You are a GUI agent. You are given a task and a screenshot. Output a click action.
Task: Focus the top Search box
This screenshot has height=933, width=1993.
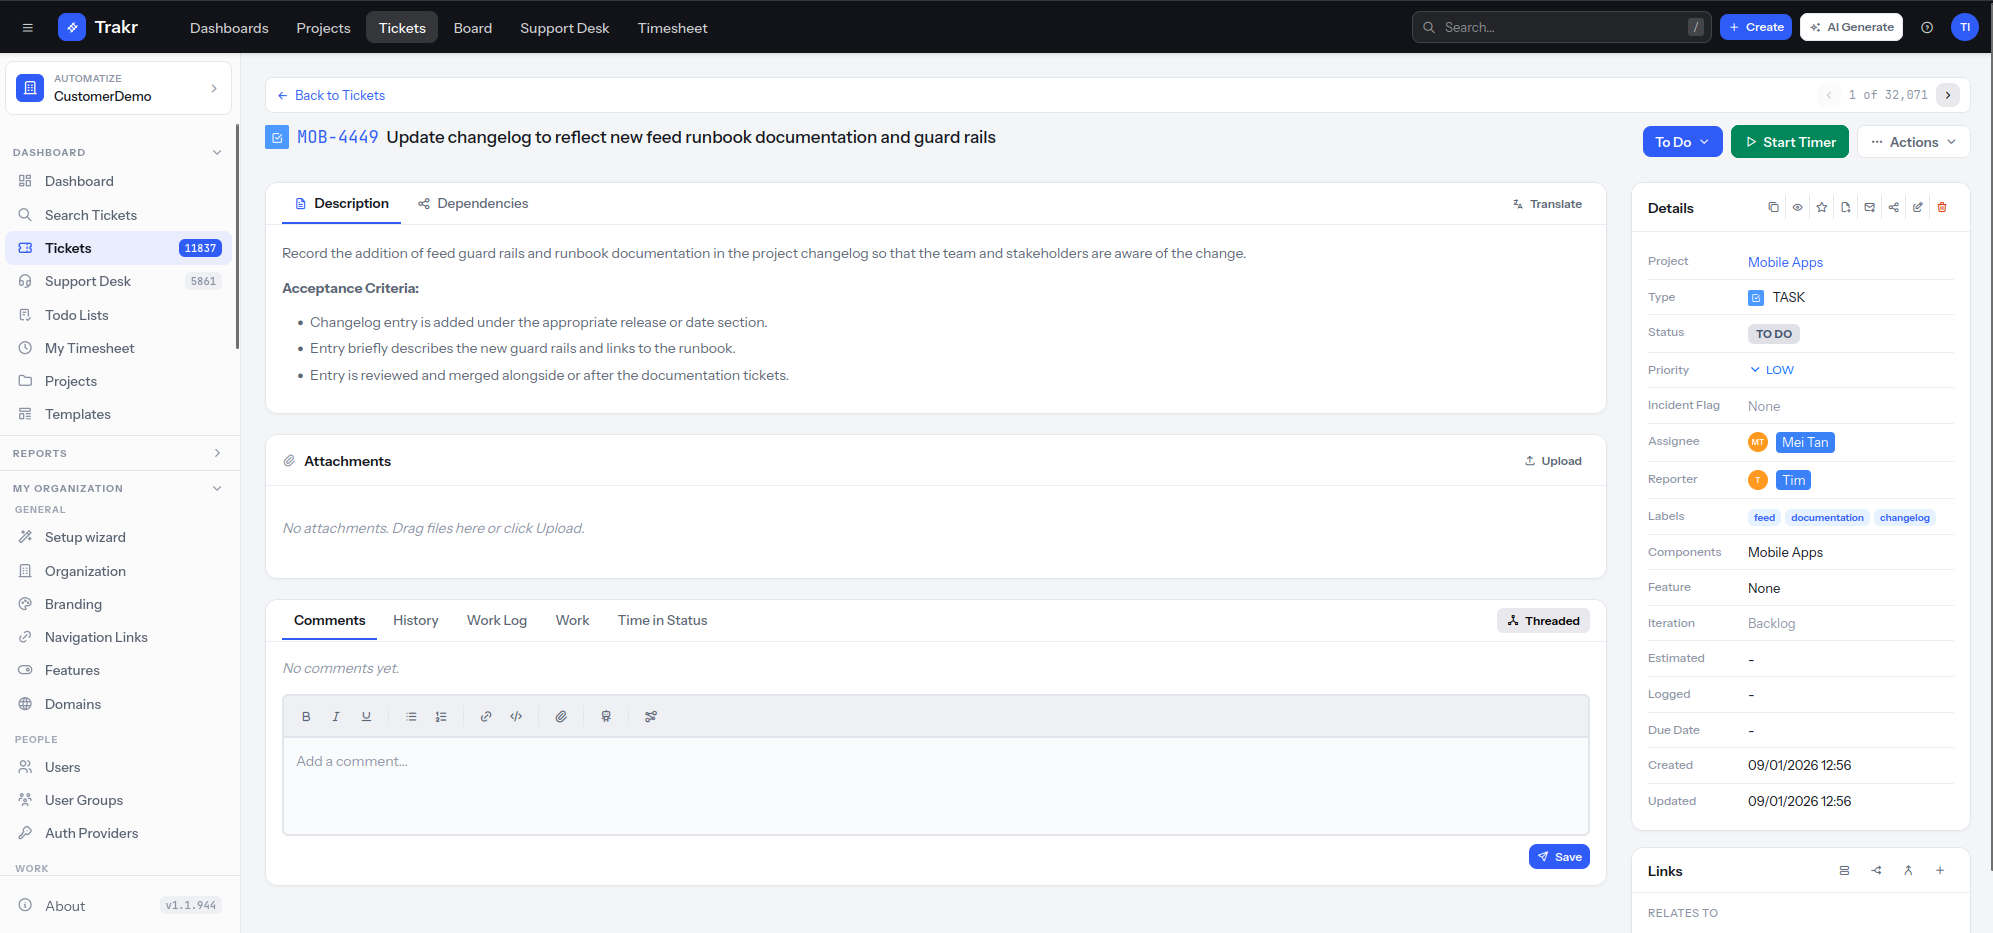(x=1561, y=27)
